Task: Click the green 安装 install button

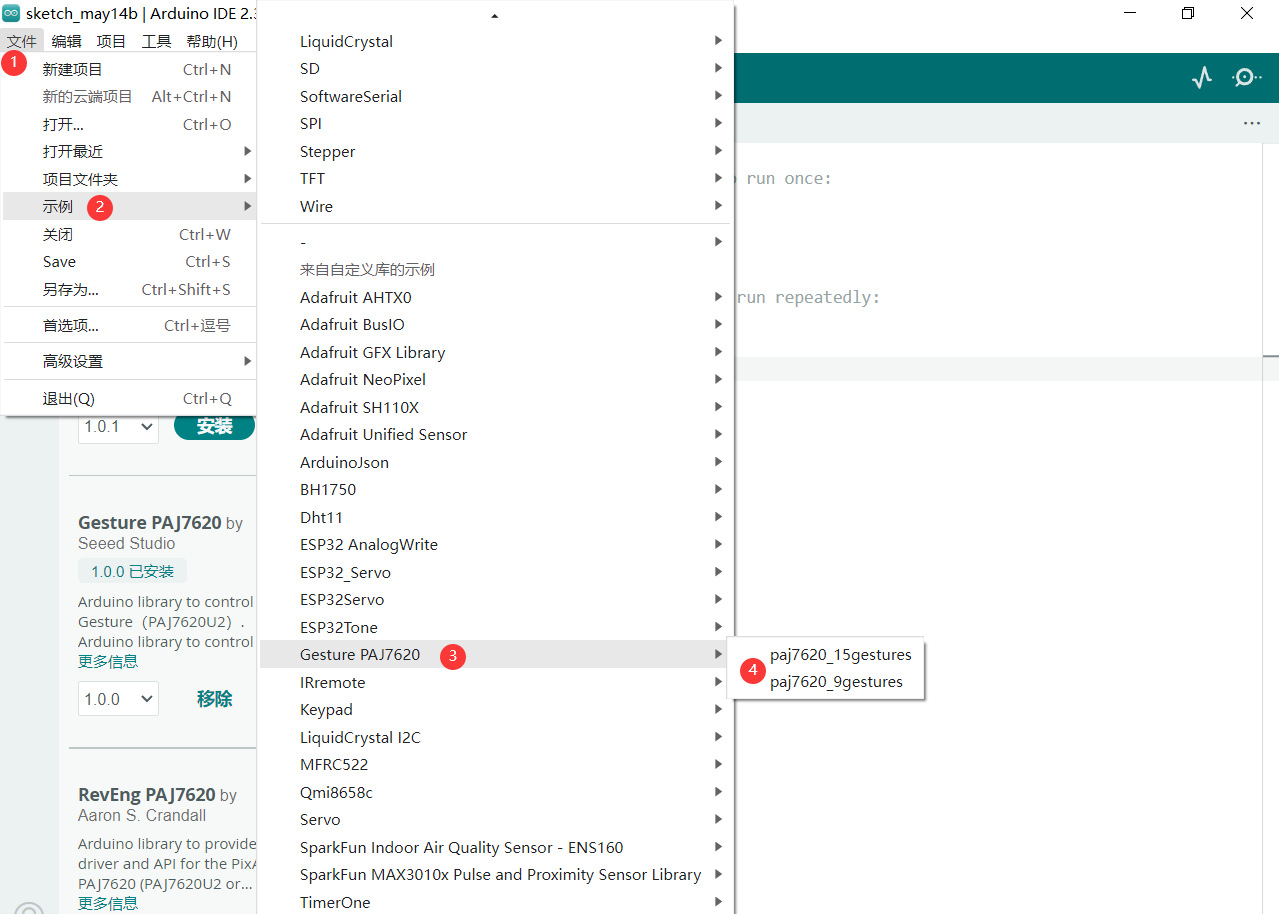Action: (214, 426)
